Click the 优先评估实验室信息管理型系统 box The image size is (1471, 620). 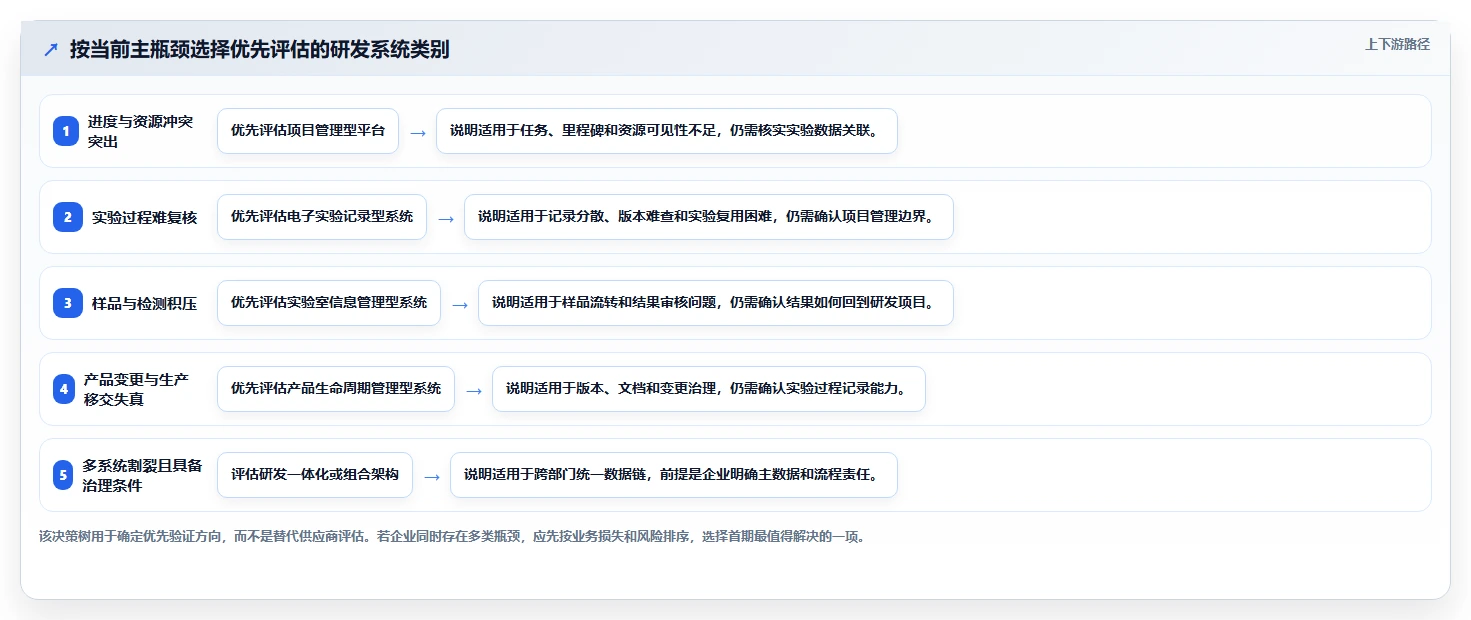pos(329,303)
